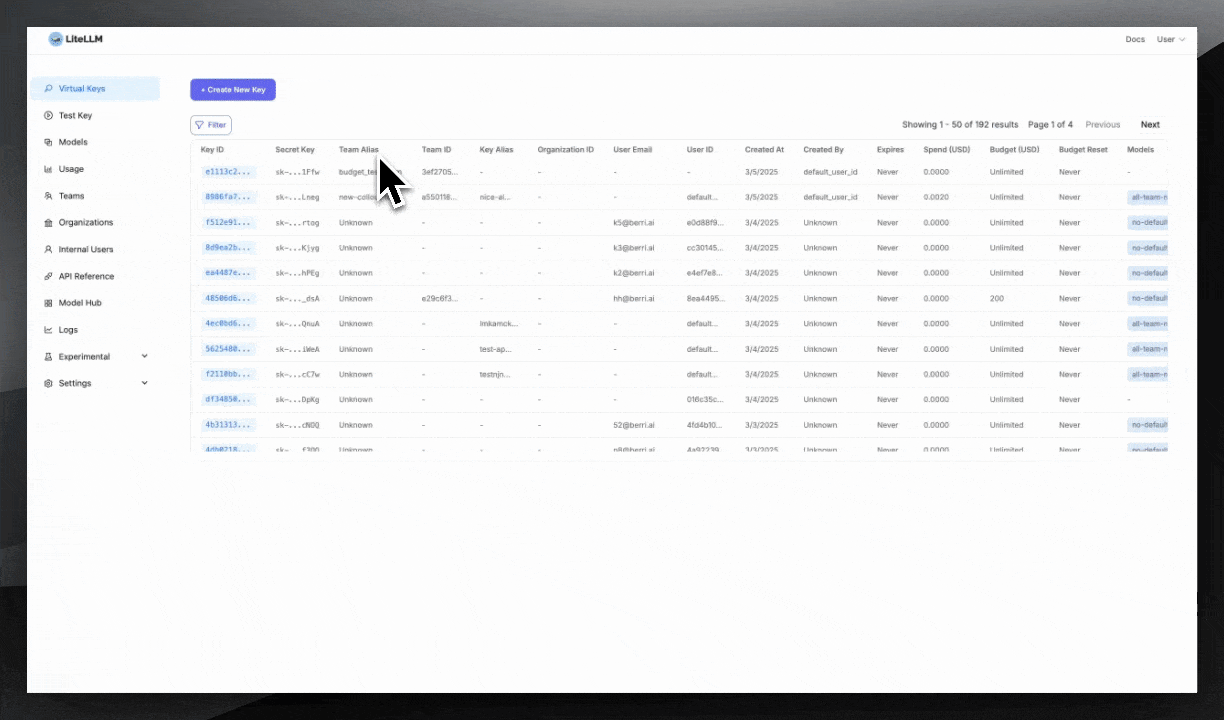Viewport: 1224px width, 720px height.
Task: Expand the Settings section chevron
Action: point(145,383)
